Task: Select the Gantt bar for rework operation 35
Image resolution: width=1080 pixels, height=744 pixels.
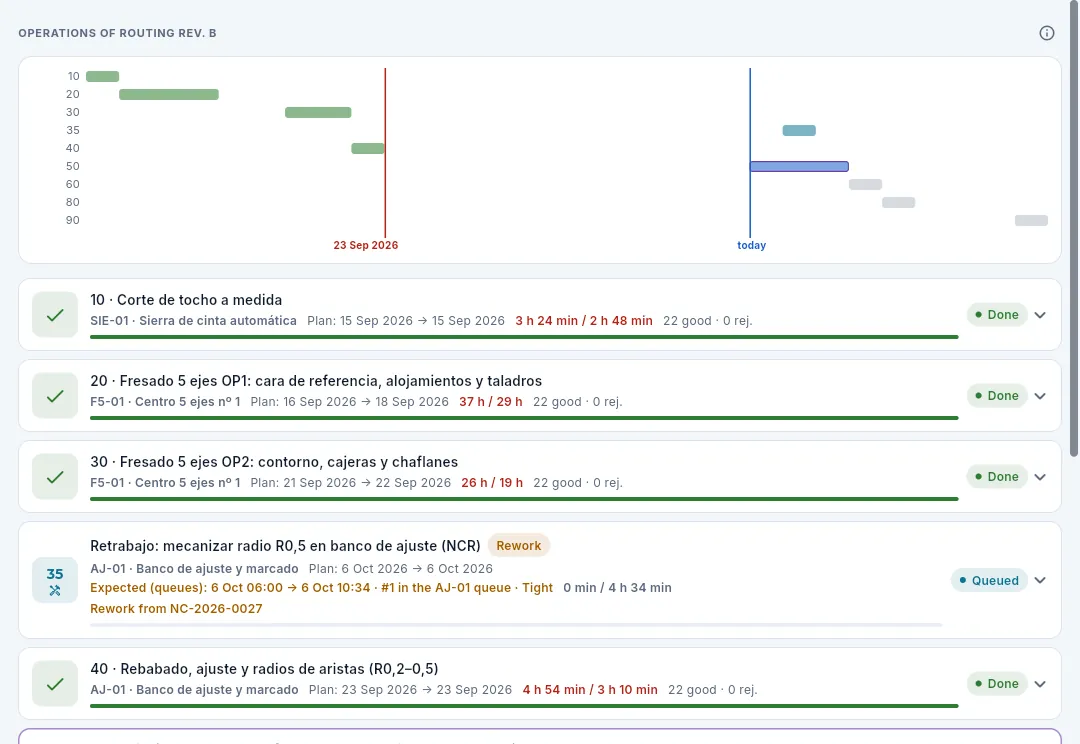Action: [799, 130]
